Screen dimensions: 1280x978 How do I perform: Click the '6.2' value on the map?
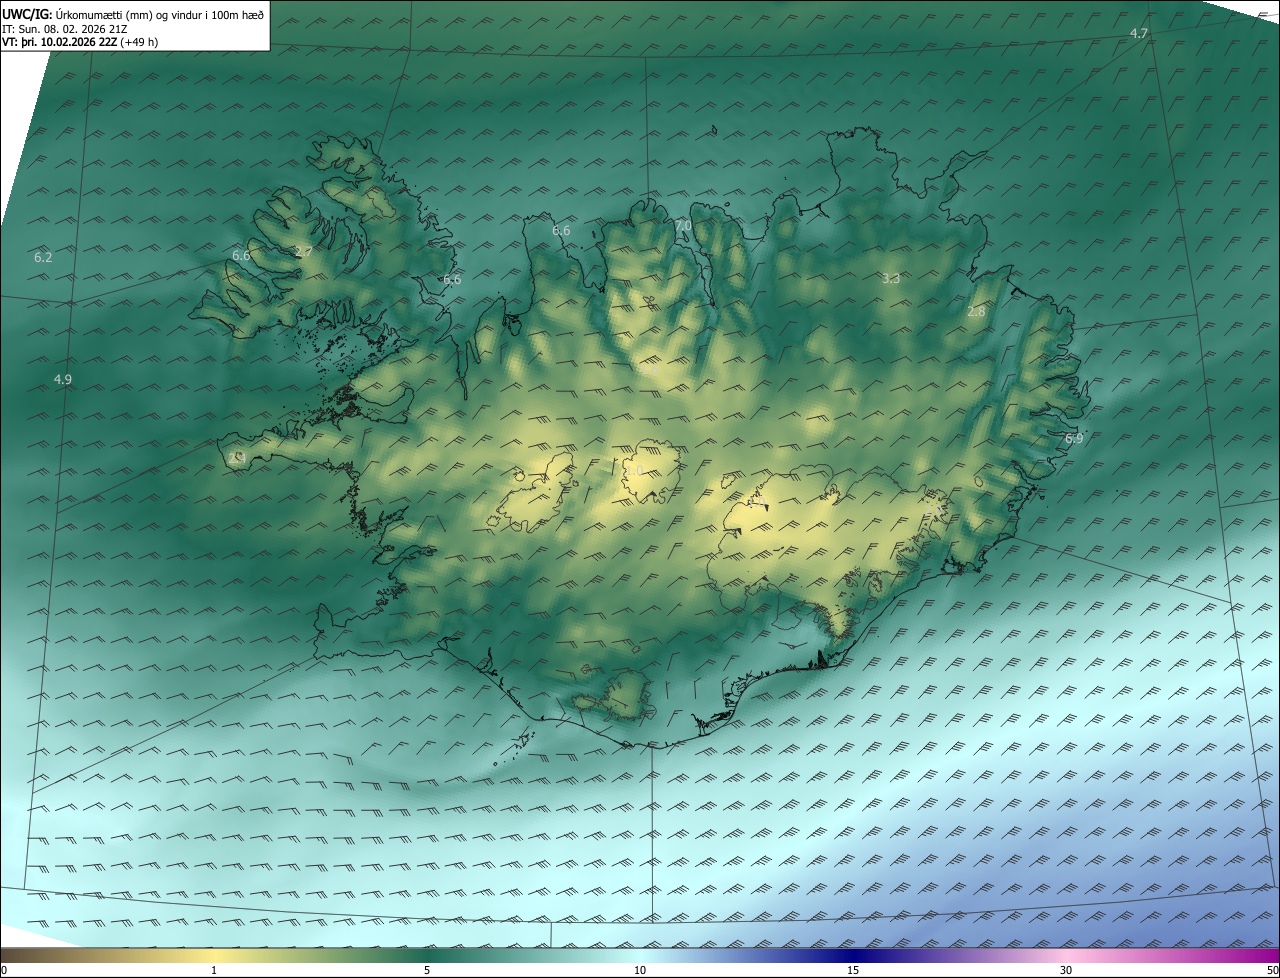43,258
